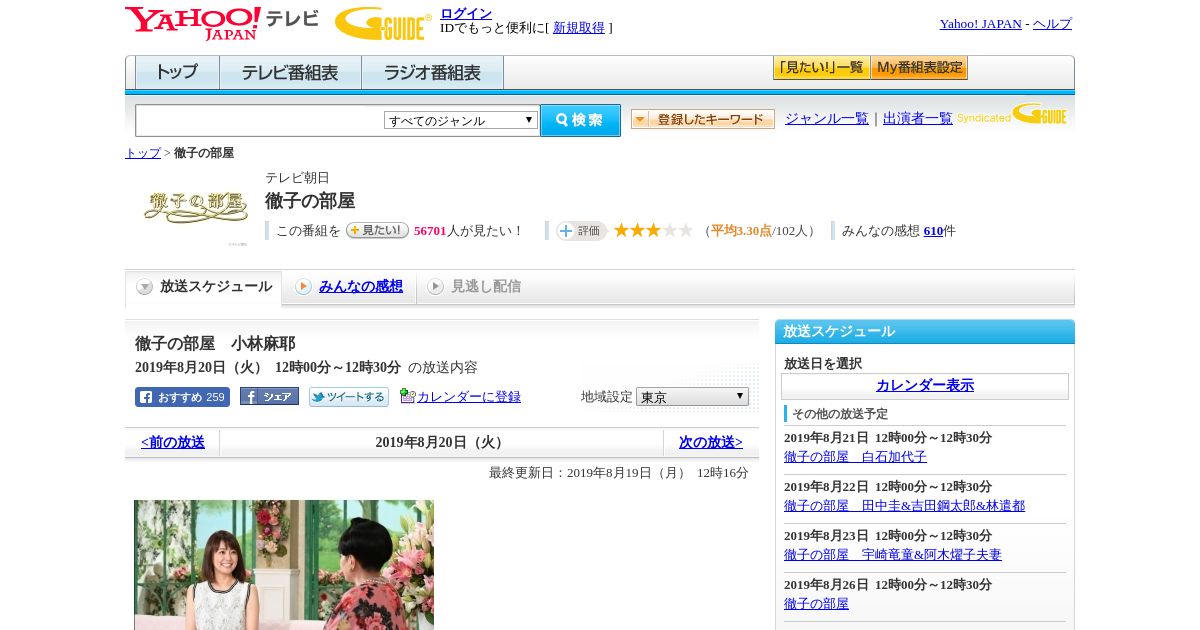Click the Facebook おすすめ 259 button
The image size is (1200, 630).
pos(182,397)
